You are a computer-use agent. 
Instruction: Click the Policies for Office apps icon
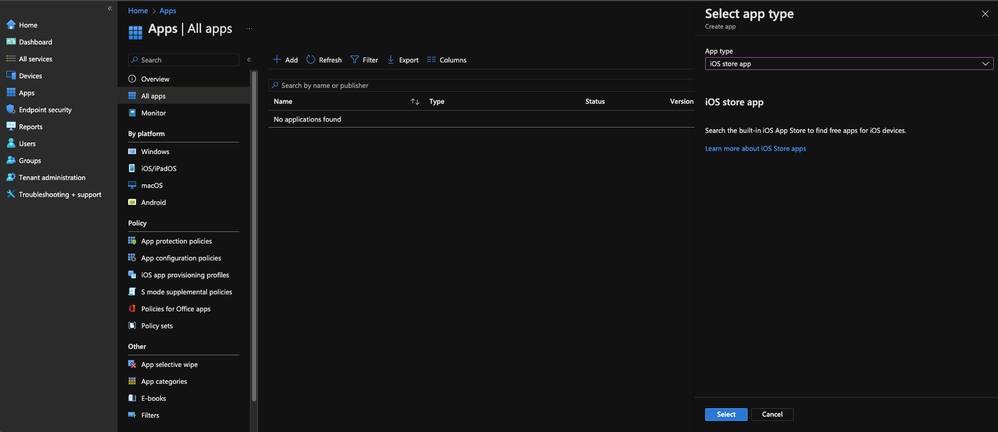pos(132,309)
